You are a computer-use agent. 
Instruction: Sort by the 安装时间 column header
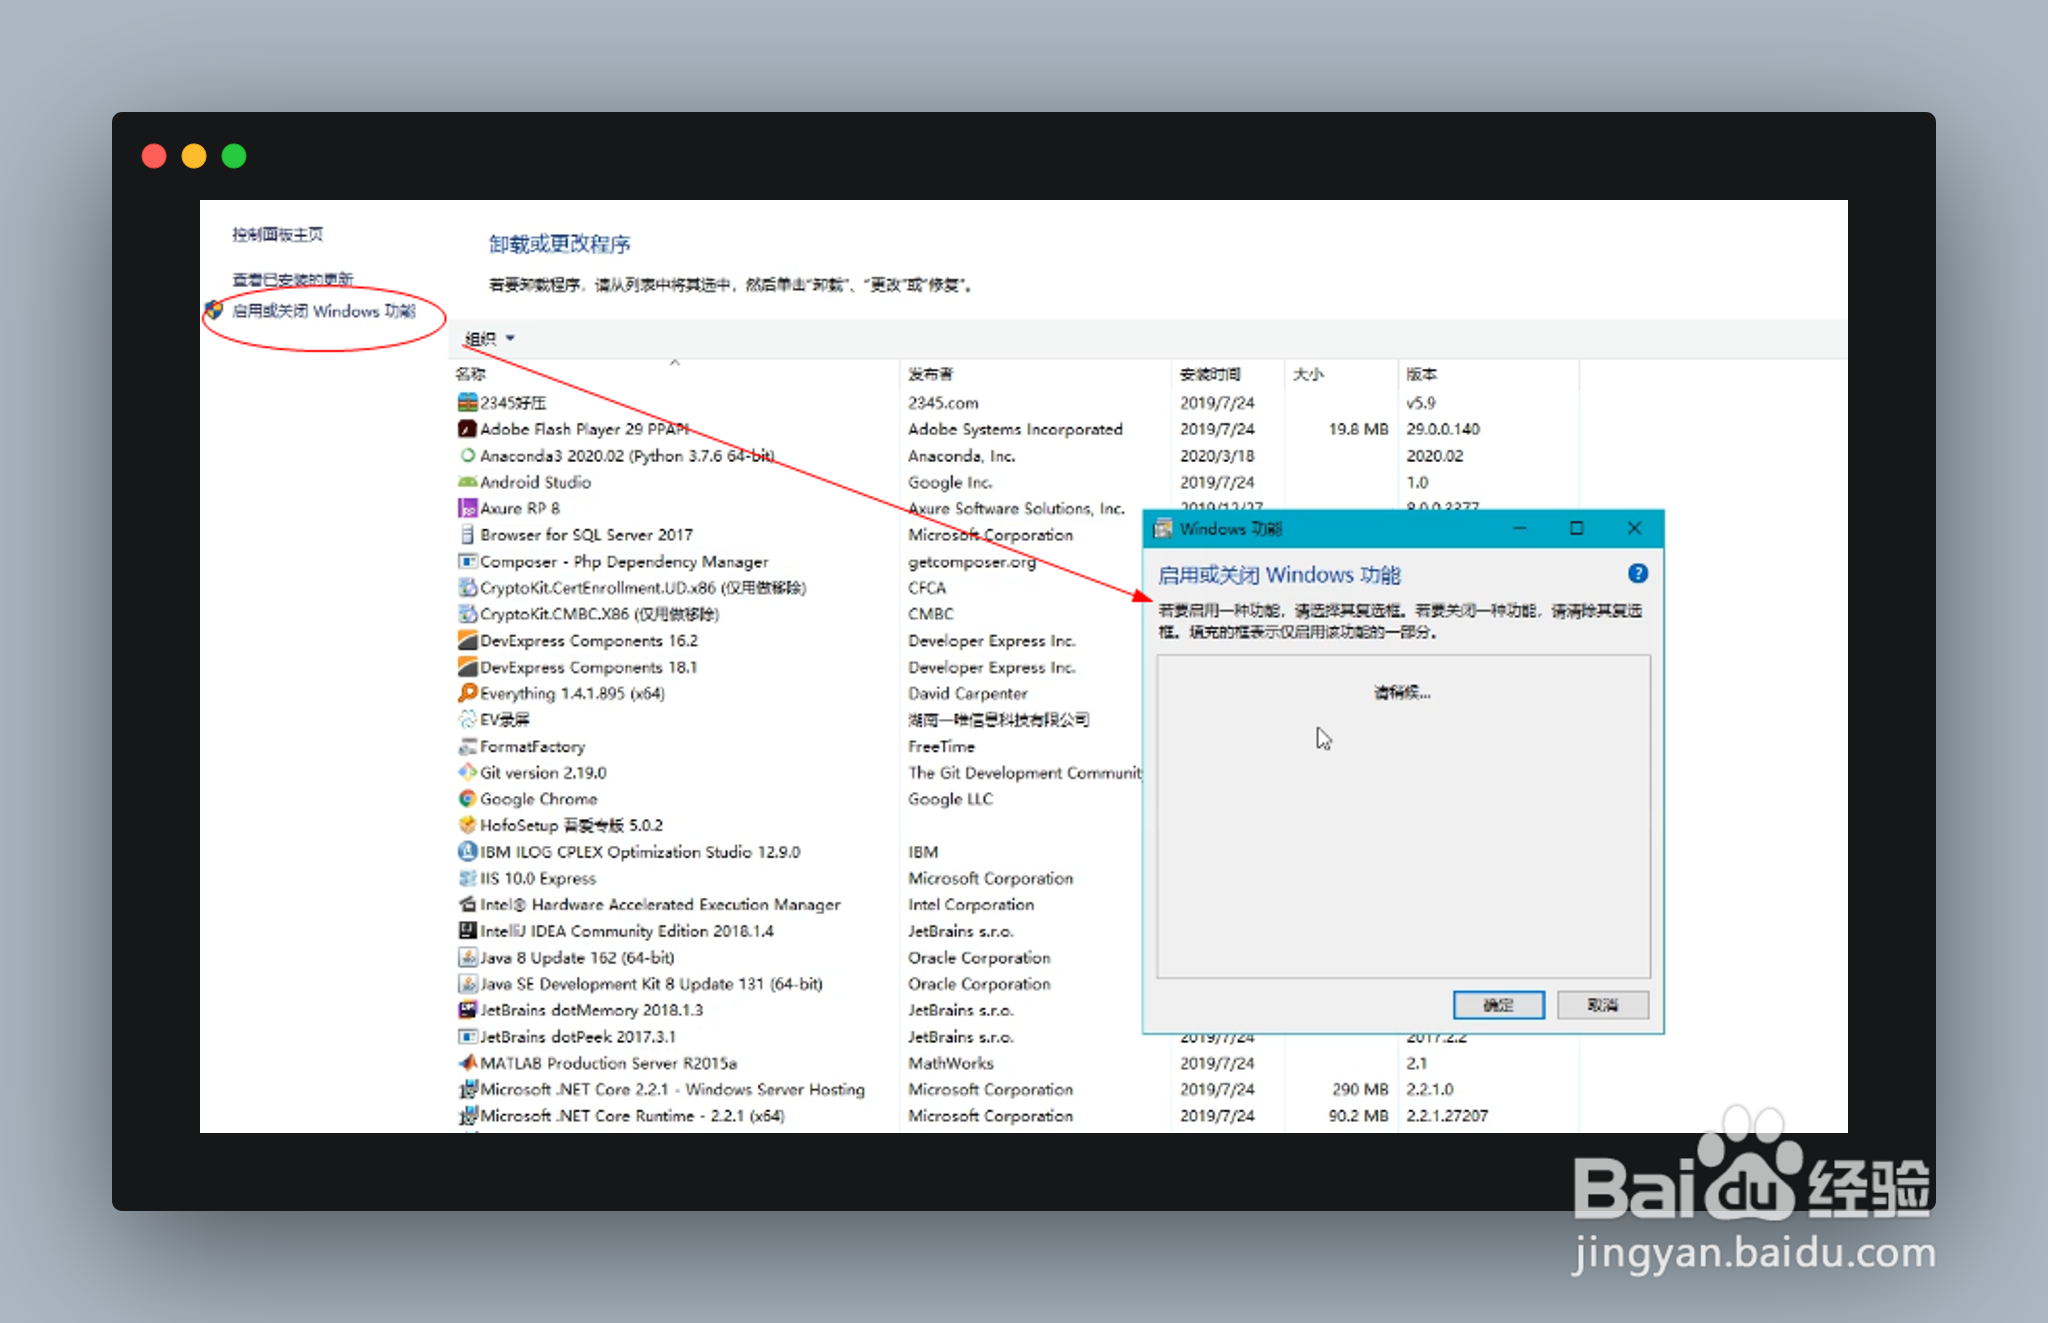(x=1210, y=374)
